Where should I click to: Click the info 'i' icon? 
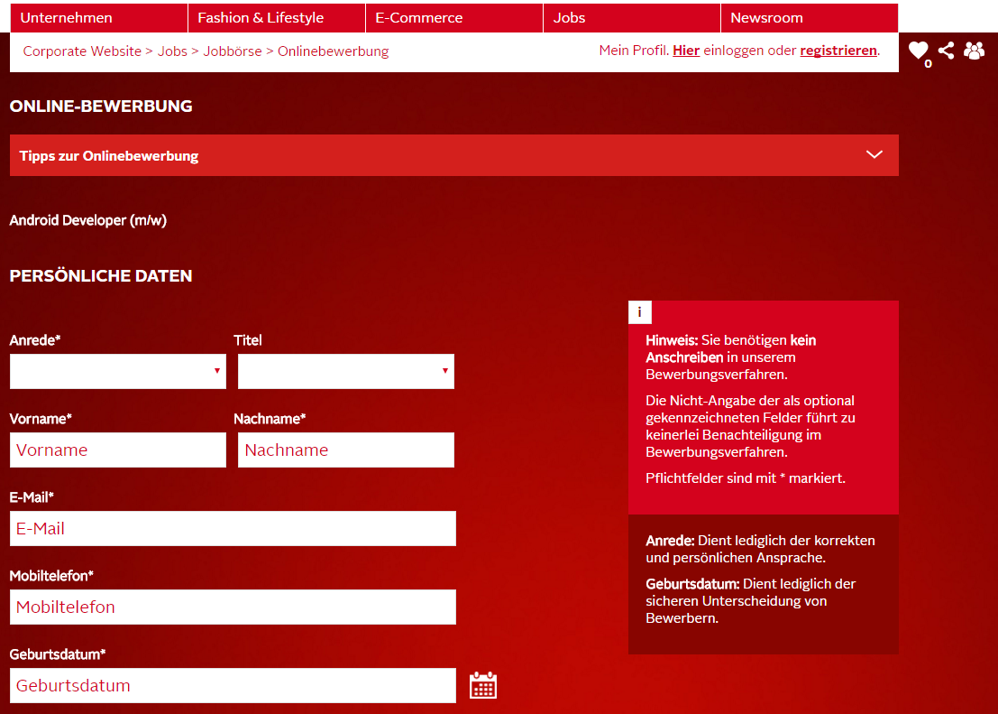[x=640, y=312]
